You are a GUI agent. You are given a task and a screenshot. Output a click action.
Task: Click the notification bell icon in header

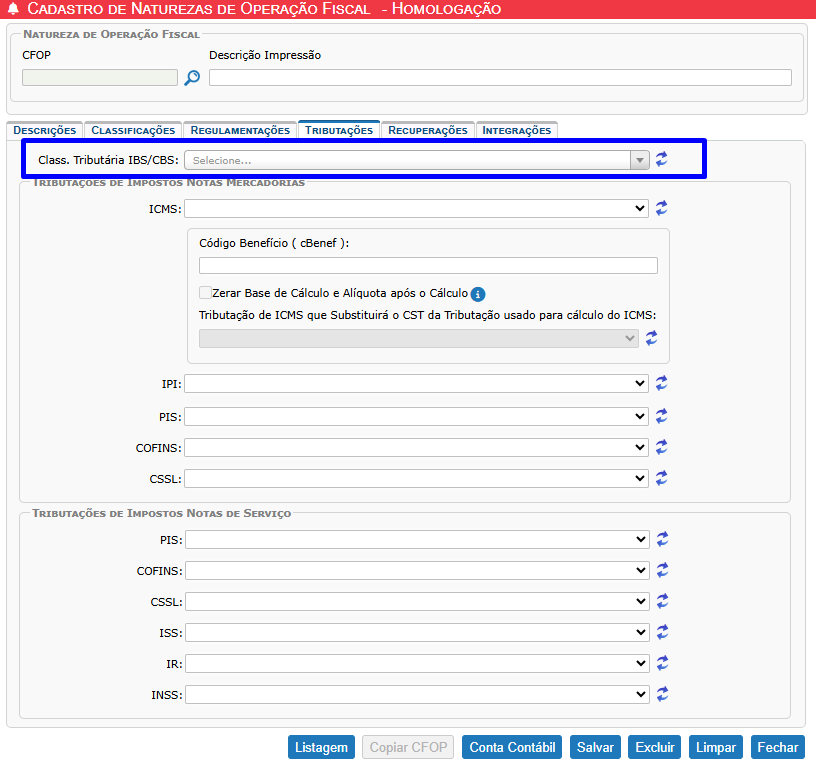coord(13,9)
